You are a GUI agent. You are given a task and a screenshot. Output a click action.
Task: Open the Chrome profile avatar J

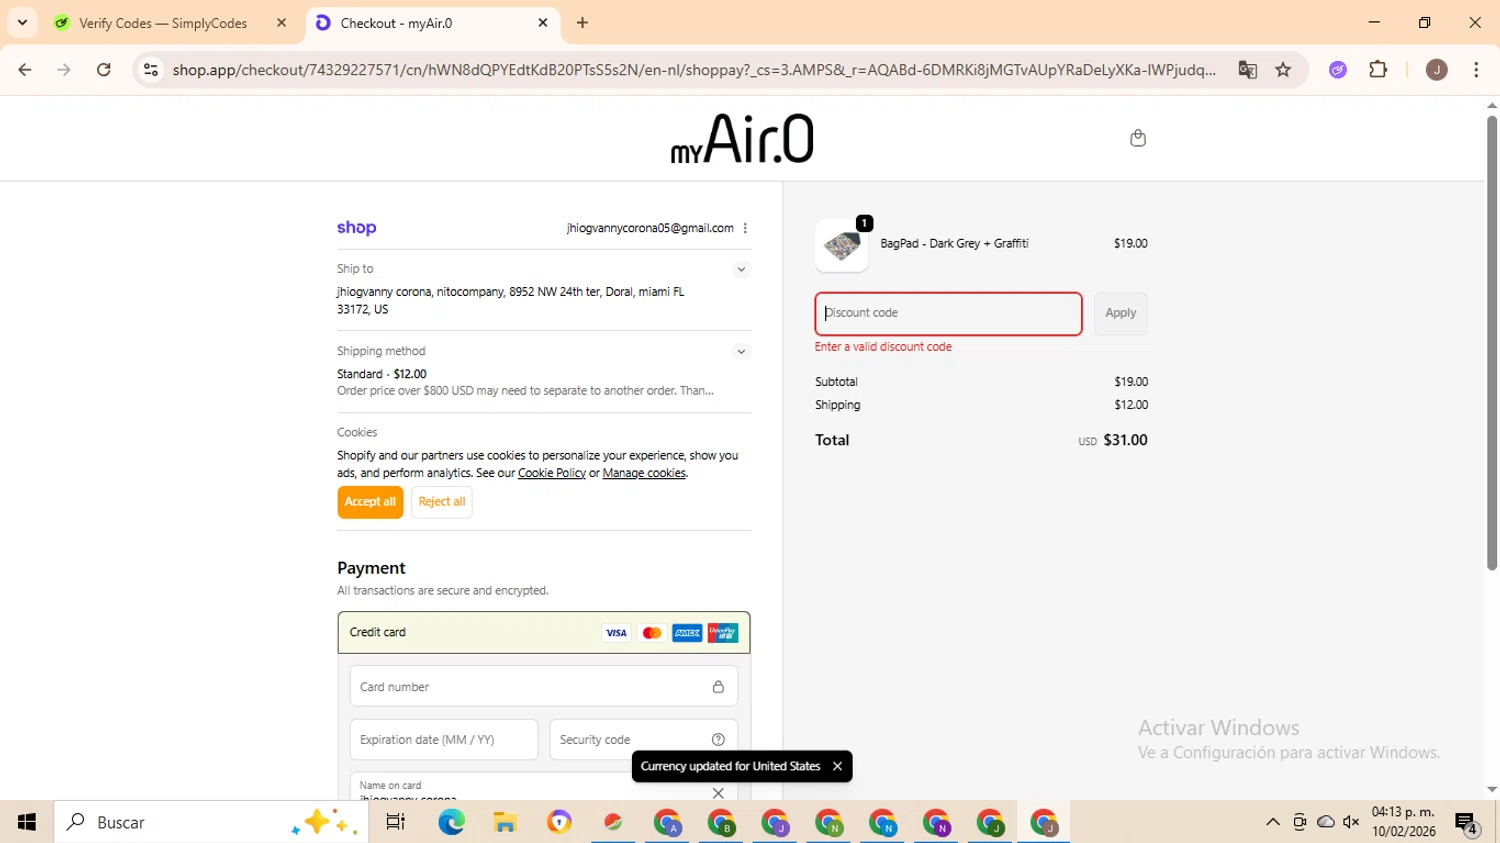click(1436, 70)
